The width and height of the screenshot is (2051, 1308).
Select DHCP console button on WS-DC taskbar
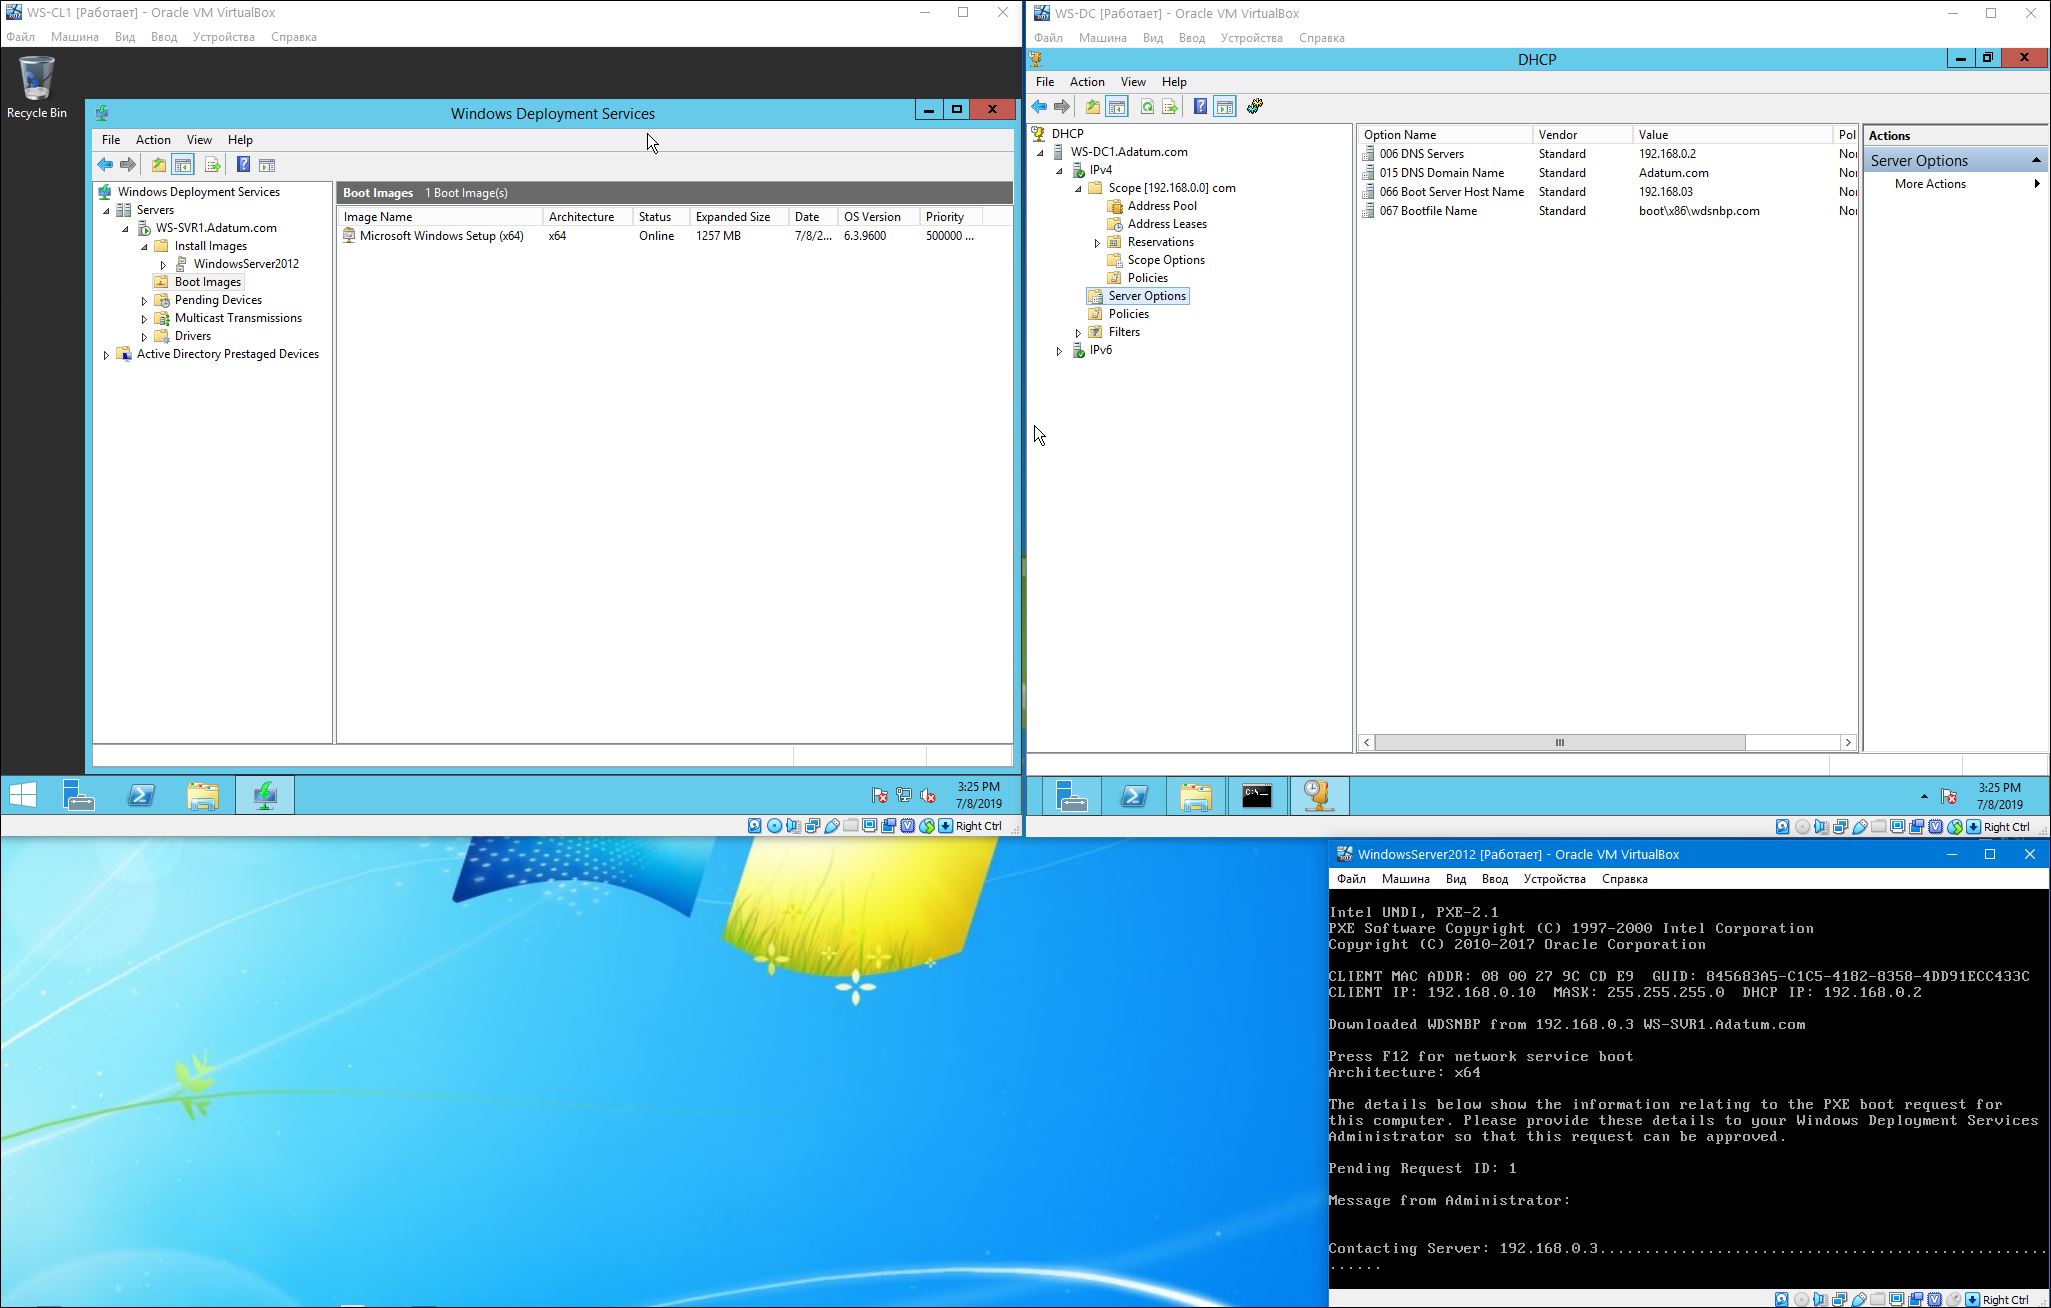tap(1319, 796)
